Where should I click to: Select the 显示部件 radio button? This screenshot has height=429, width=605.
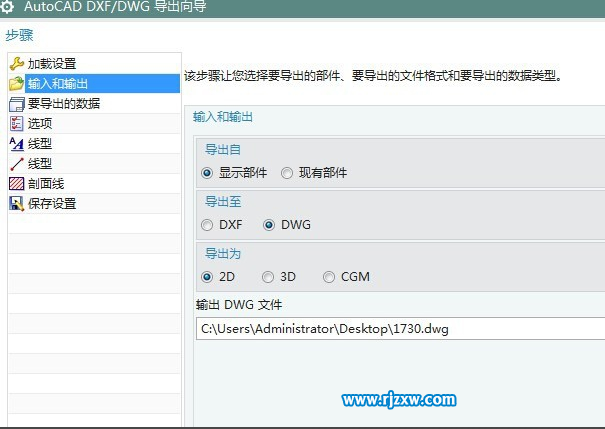click(208, 173)
